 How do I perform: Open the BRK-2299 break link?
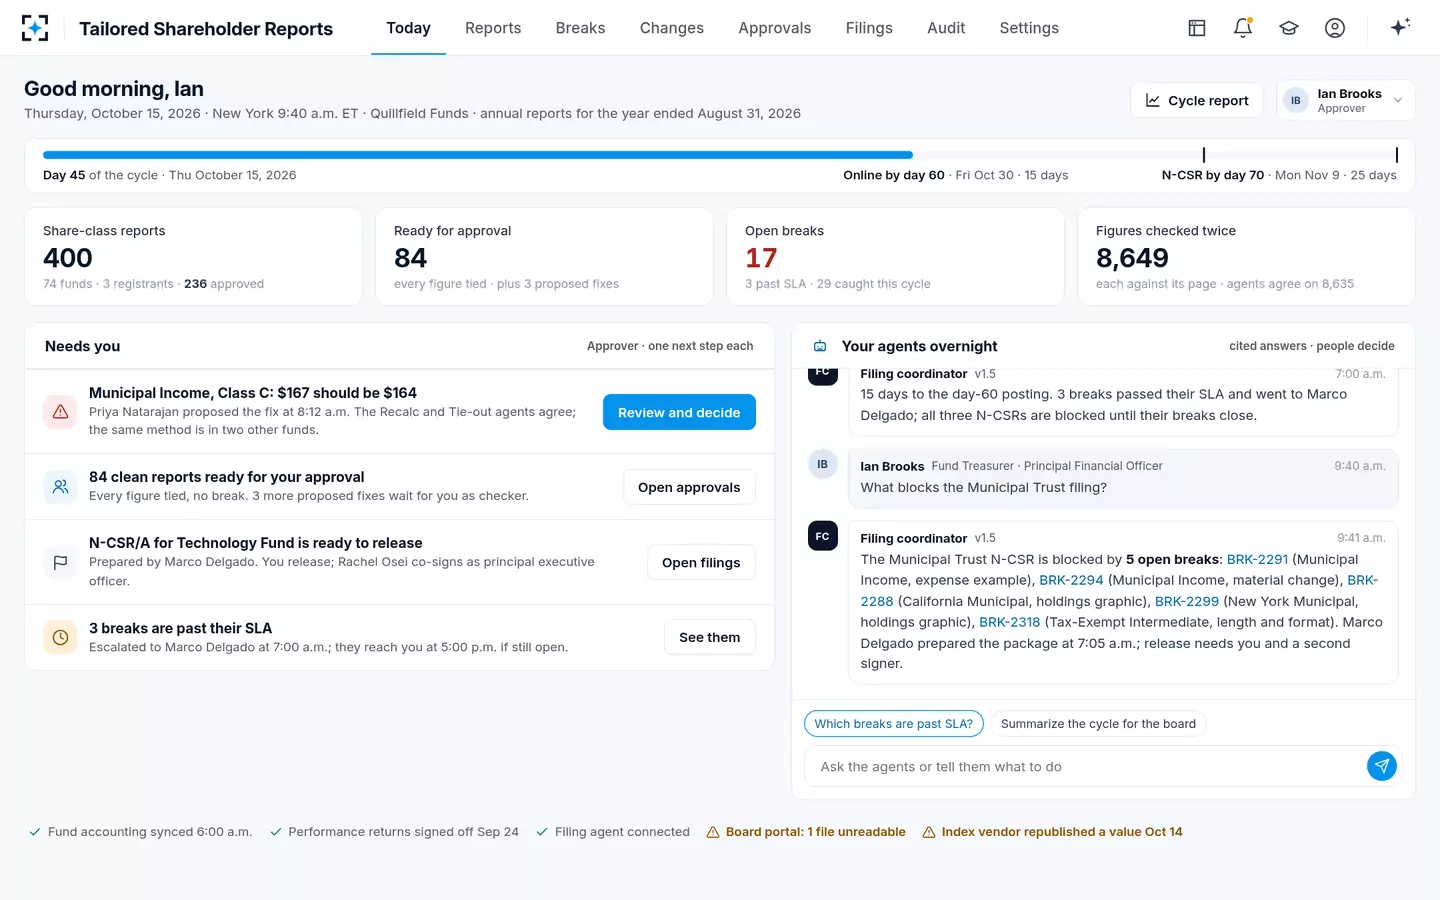(x=1187, y=601)
